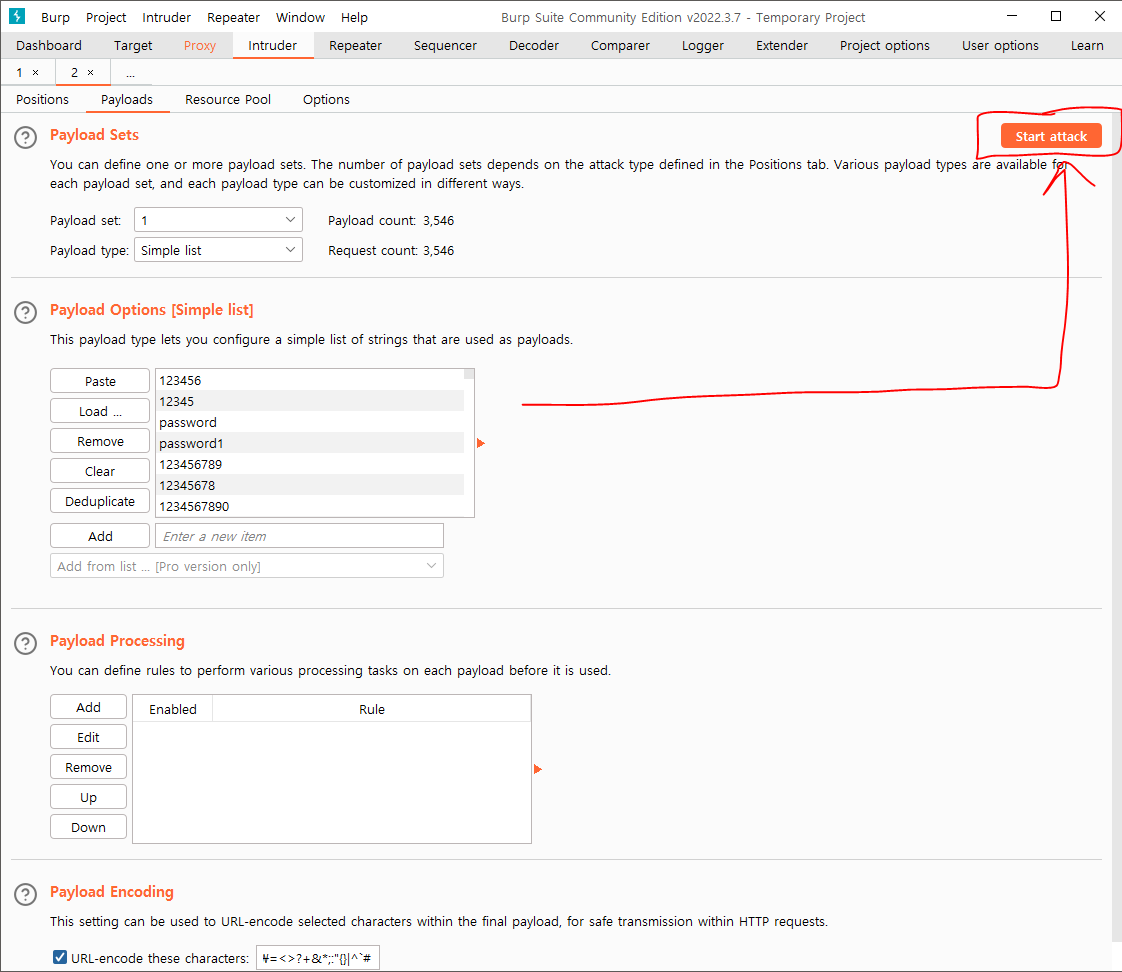Screen dimensions: 1122x972
Task: Click Remove in Payload Processing
Action: click(89, 767)
